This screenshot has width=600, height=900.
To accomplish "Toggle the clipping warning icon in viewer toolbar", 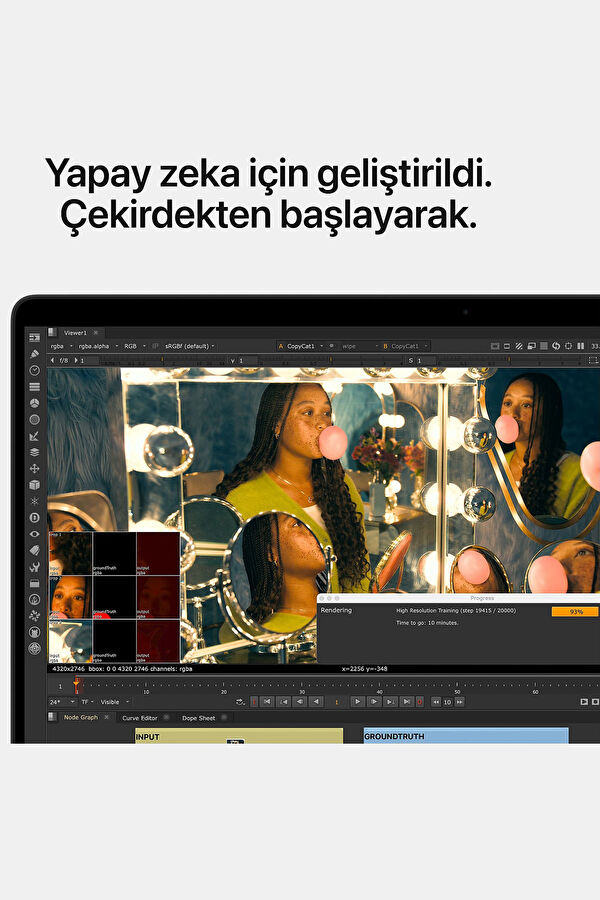I will pyautogui.click(x=495, y=346).
